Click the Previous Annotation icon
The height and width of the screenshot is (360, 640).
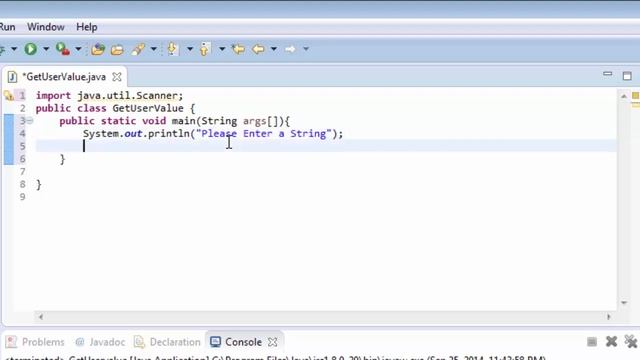pyautogui.click(x=205, y=49)
